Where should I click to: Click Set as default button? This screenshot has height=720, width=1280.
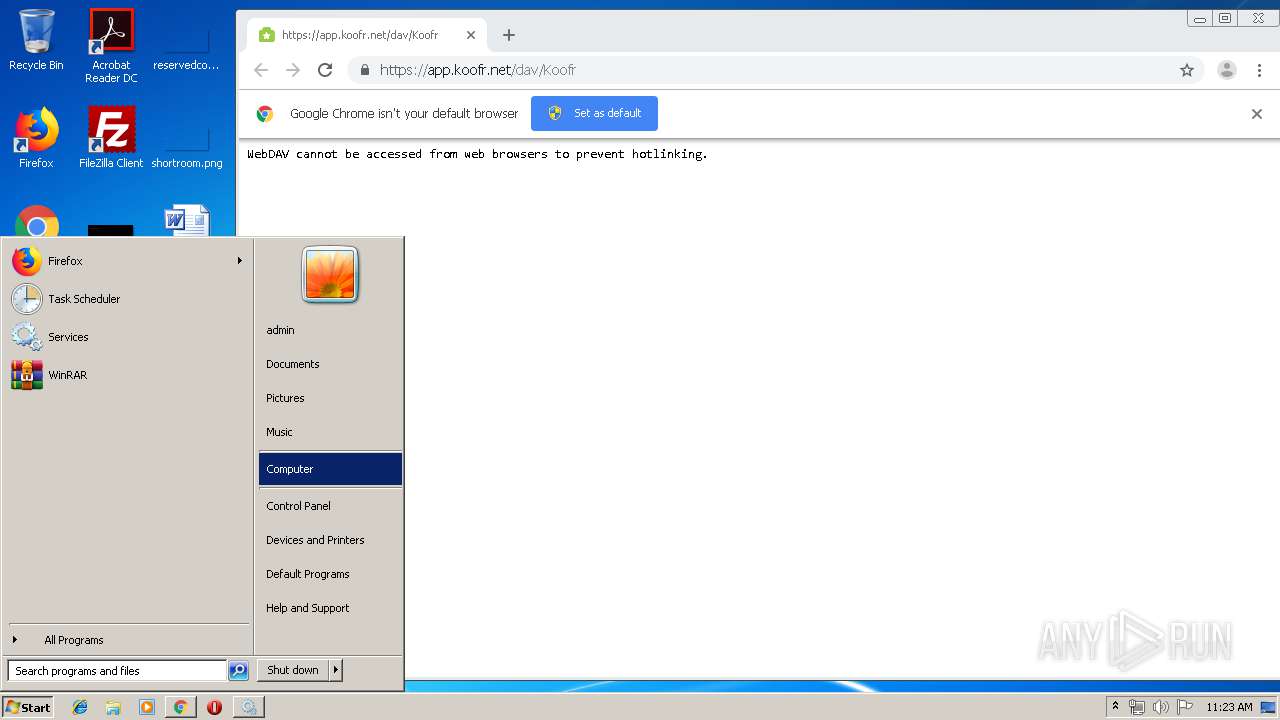pos(594,113)
